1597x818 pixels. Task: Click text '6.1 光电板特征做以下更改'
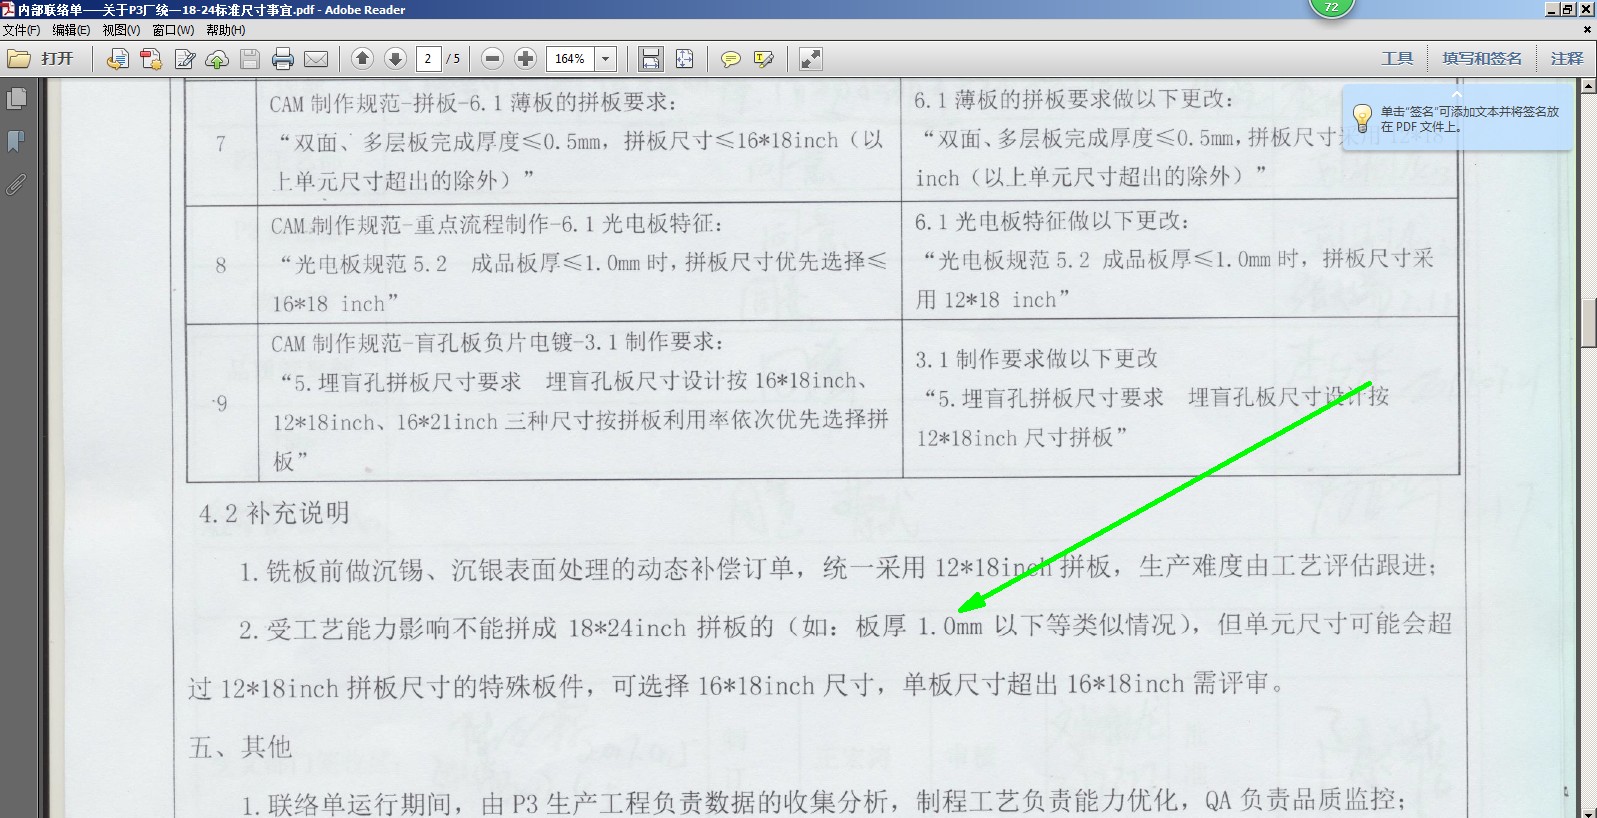pos(1052,221)
